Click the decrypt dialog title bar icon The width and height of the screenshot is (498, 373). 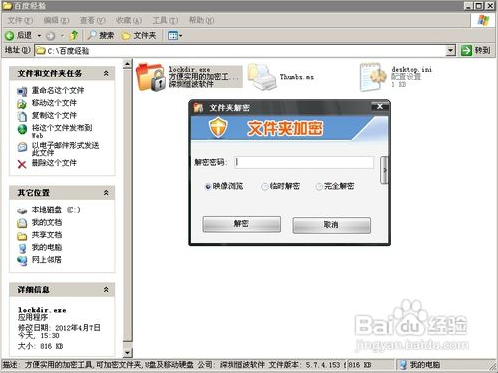198,108
